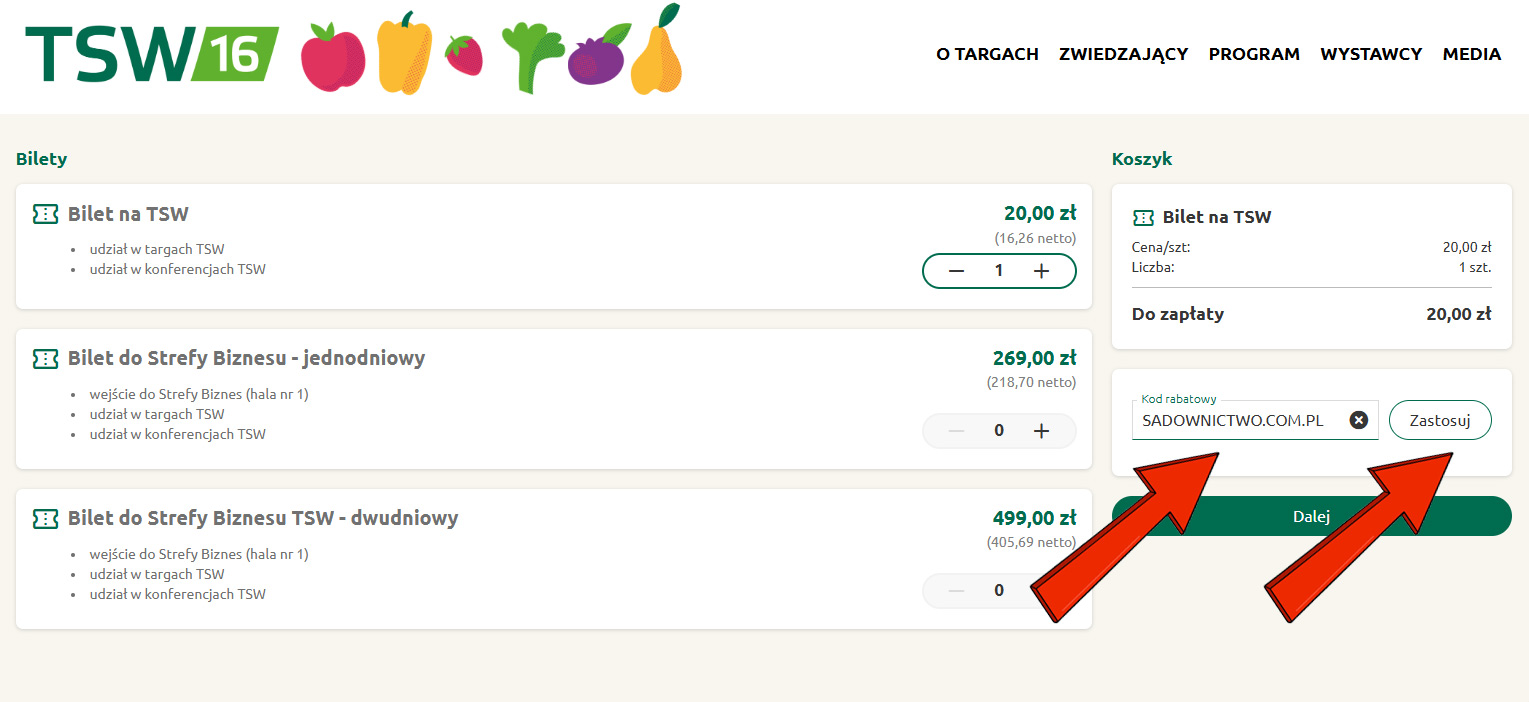The width and height of the screenshot is (1529, 702).
Task: Click the ticket icon beside Bilet na TSW
Action: [x=45, y=214]
